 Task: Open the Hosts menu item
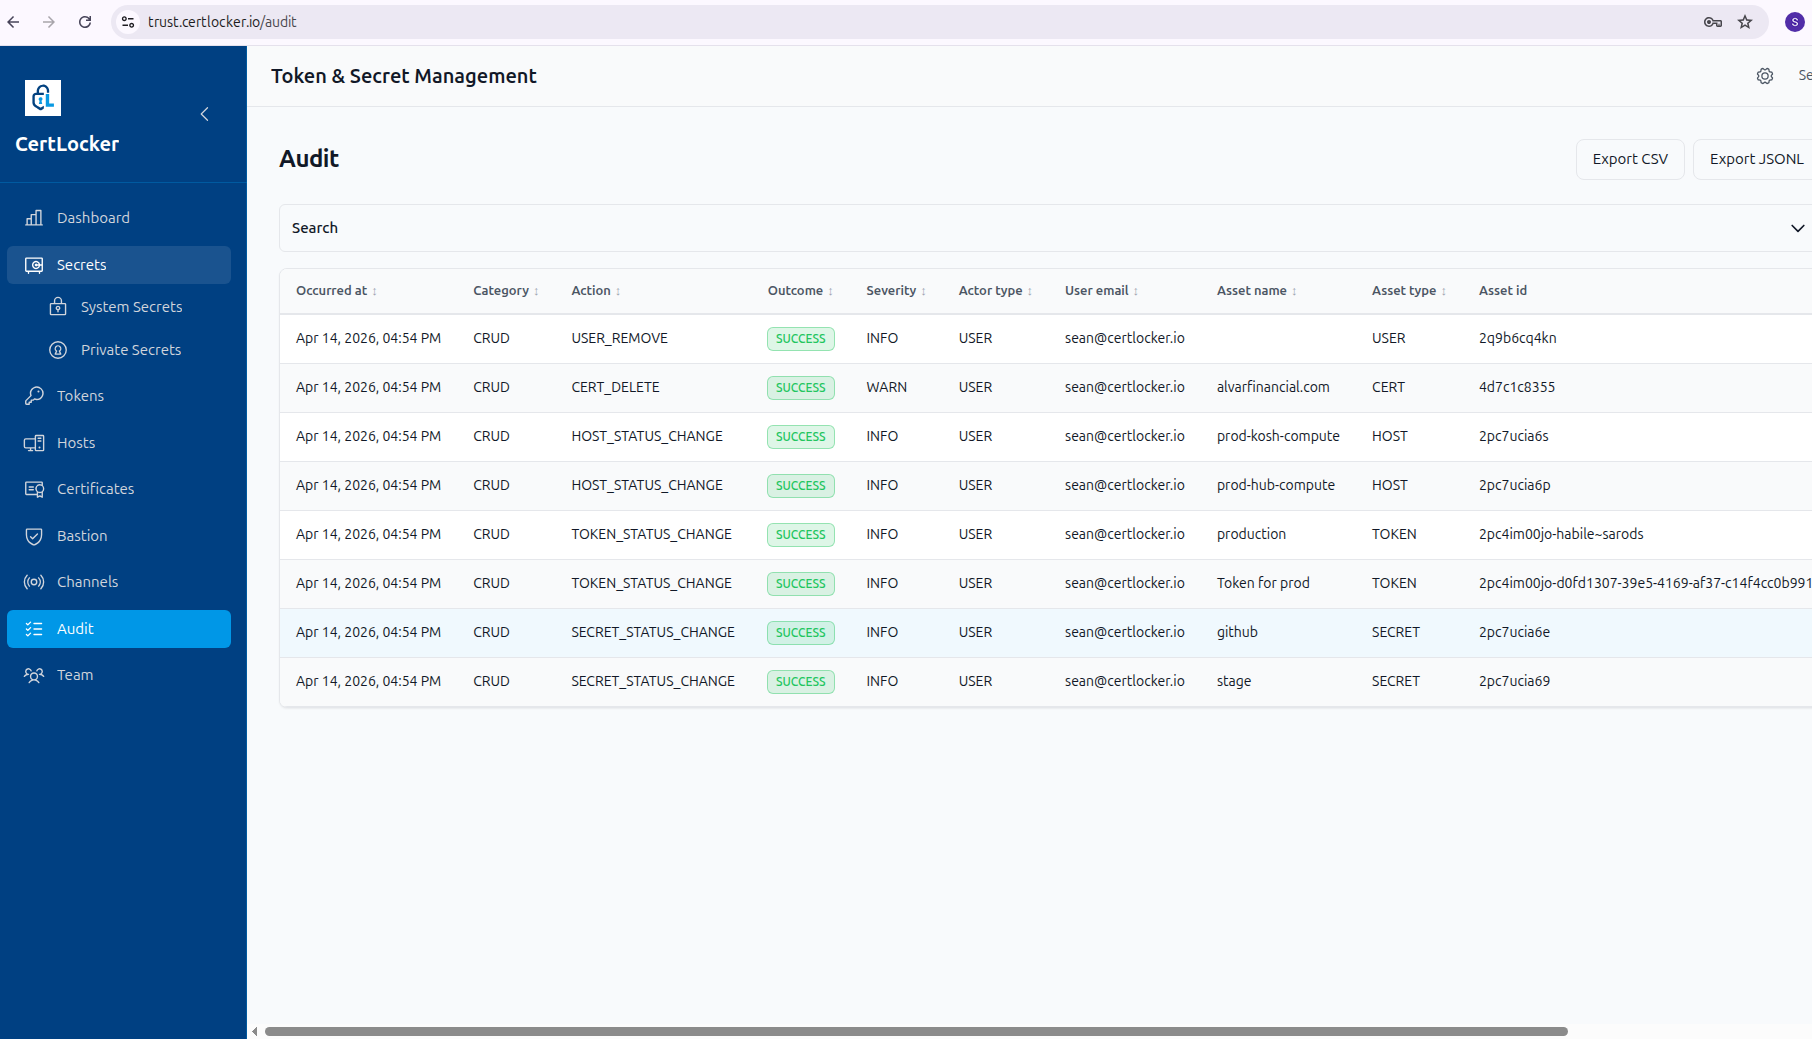(119, 443)
